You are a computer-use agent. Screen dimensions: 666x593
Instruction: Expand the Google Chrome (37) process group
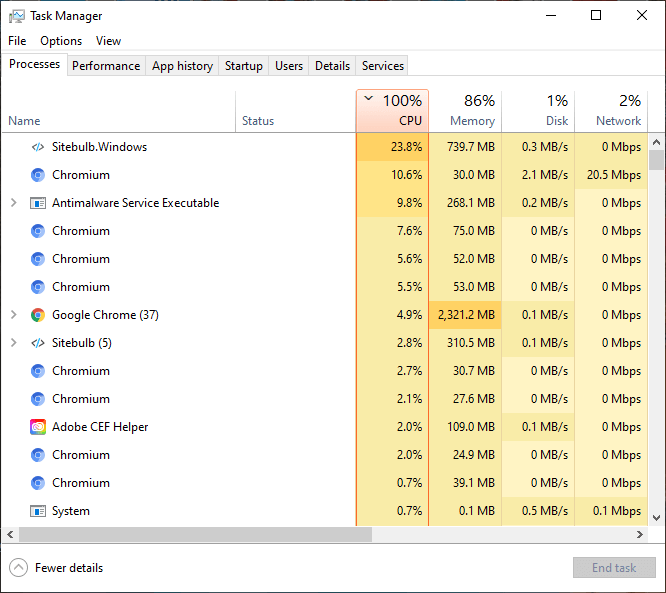point(14,315)
